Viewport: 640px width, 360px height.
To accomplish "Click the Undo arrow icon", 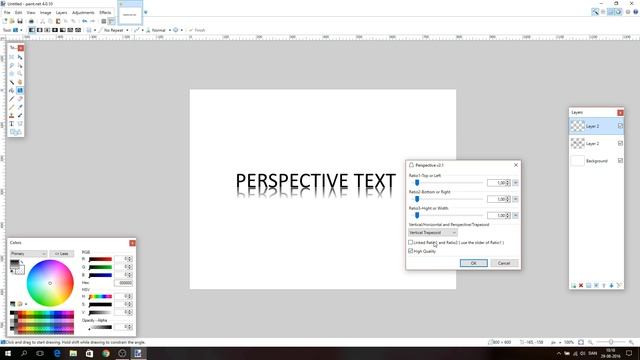I will tap(84, 21).
